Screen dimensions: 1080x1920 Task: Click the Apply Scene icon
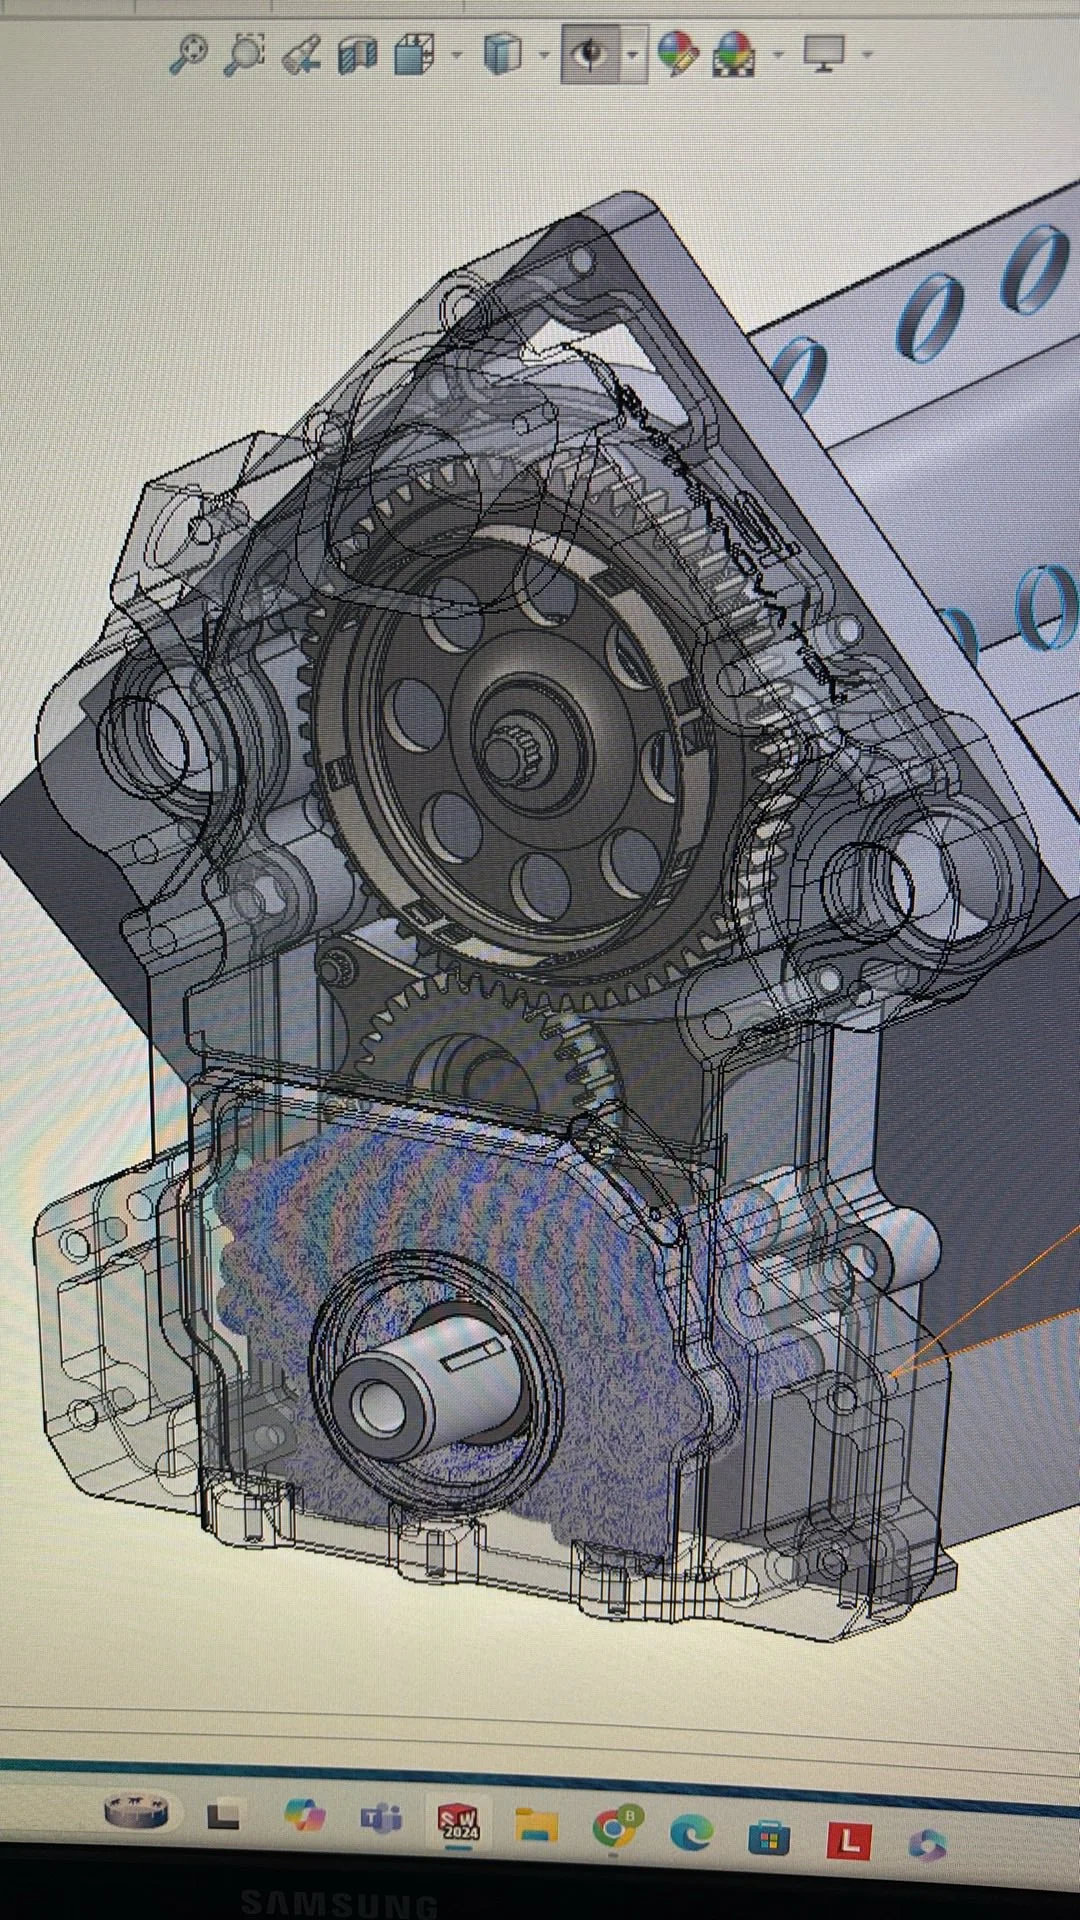[733, 54]
